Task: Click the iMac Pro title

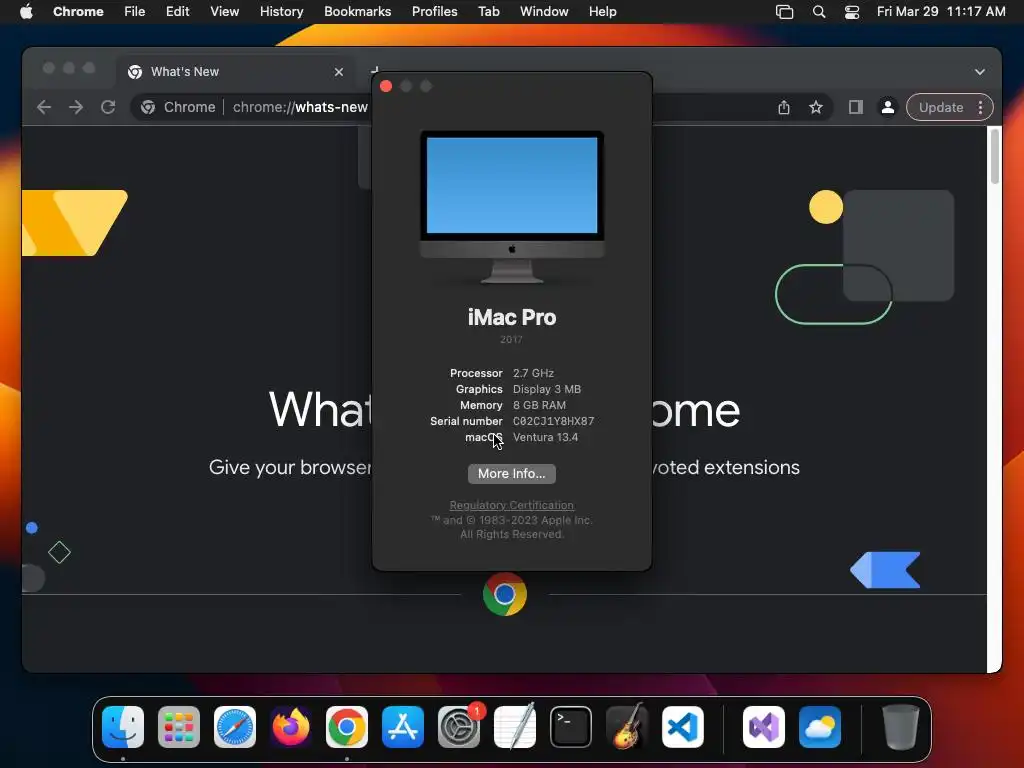Action: (512, 317)
